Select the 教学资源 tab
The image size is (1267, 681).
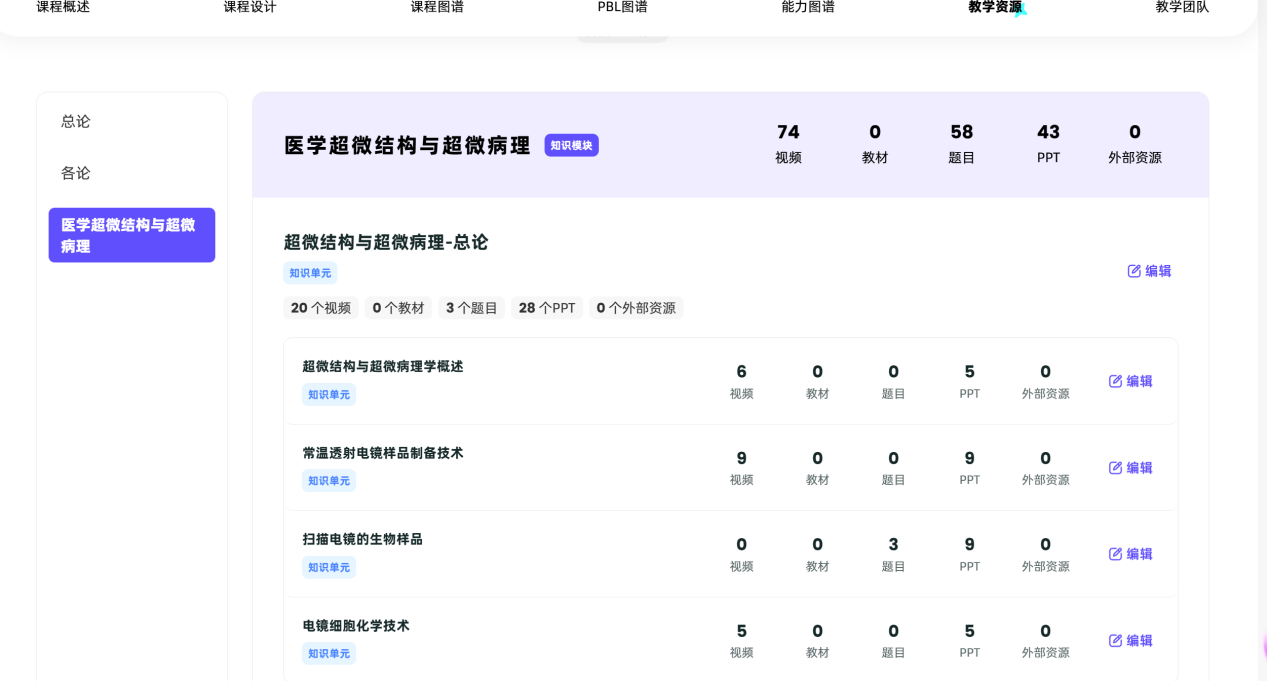pos(995,8)
